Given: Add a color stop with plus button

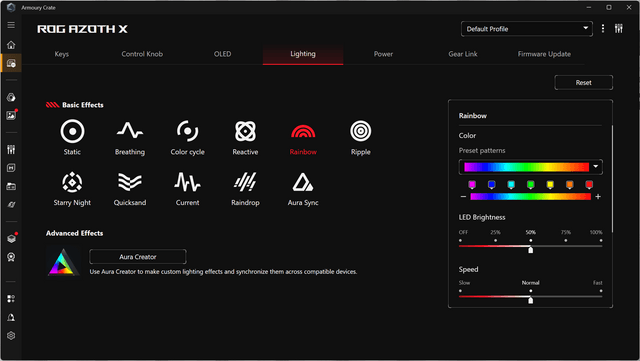Looking at the screenshot, I should pyautogui.click(x=598, y=196).
